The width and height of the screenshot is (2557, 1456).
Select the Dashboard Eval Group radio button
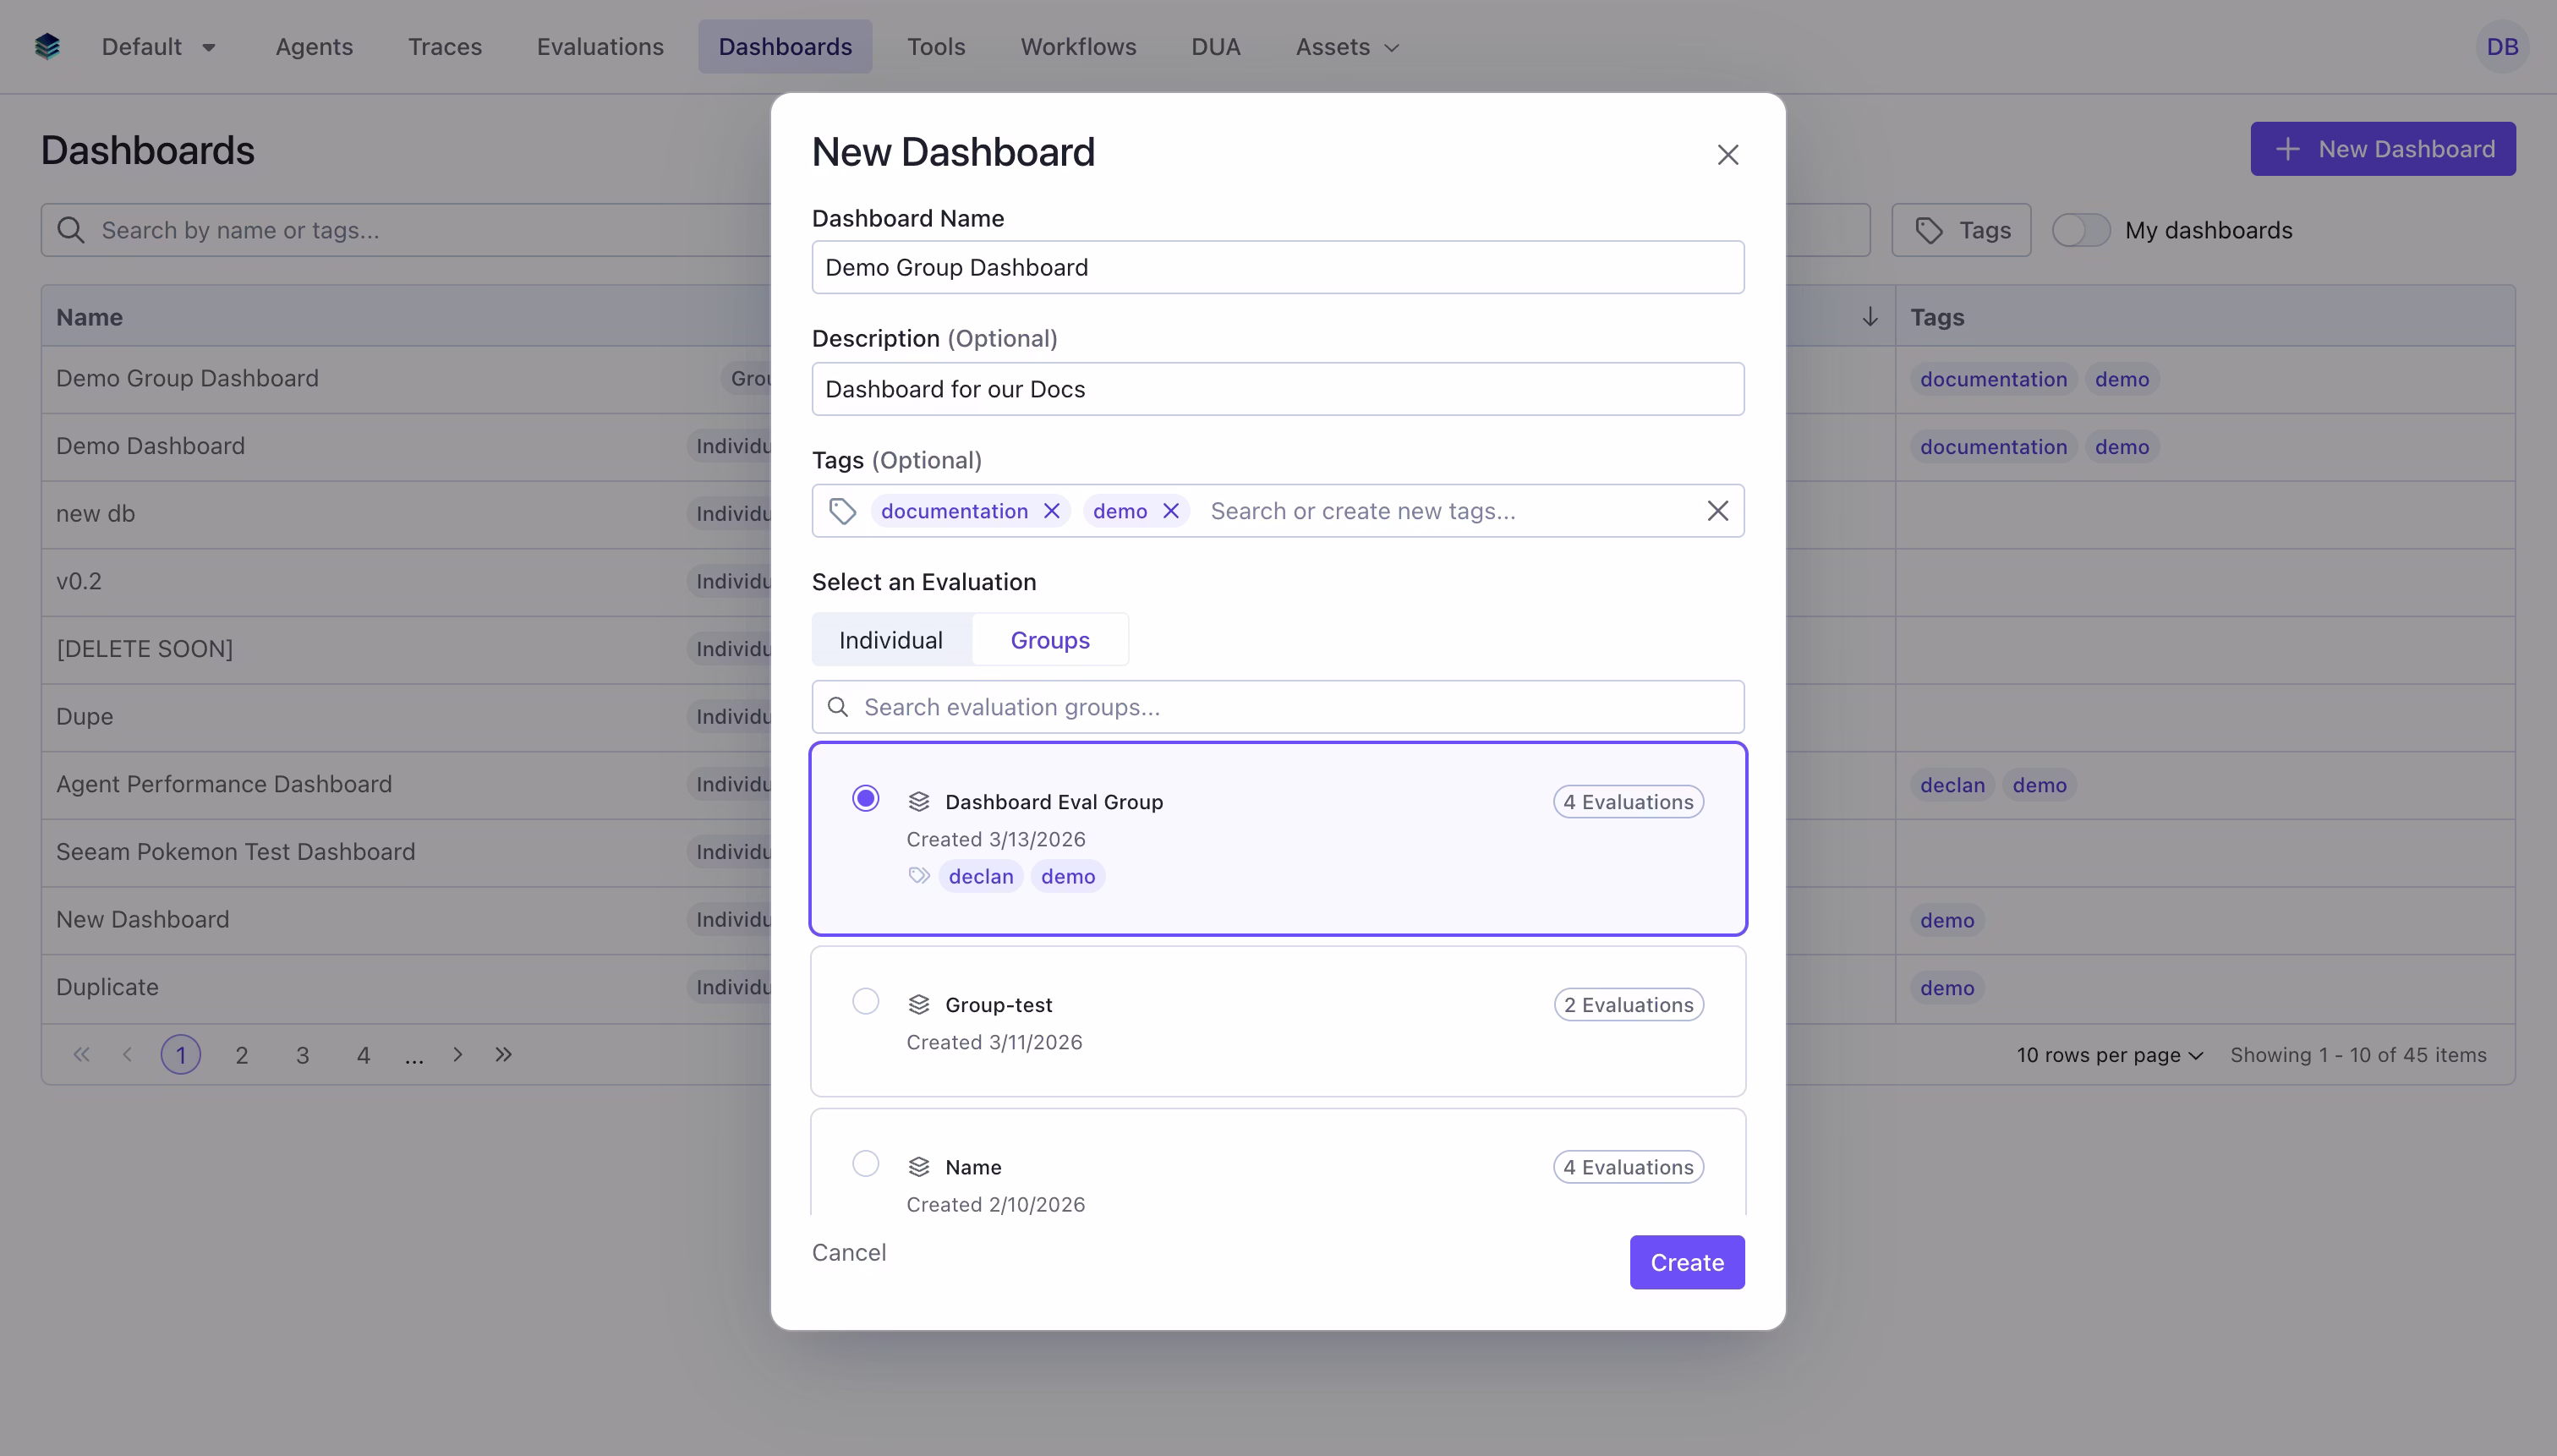(x=864, y=797)
